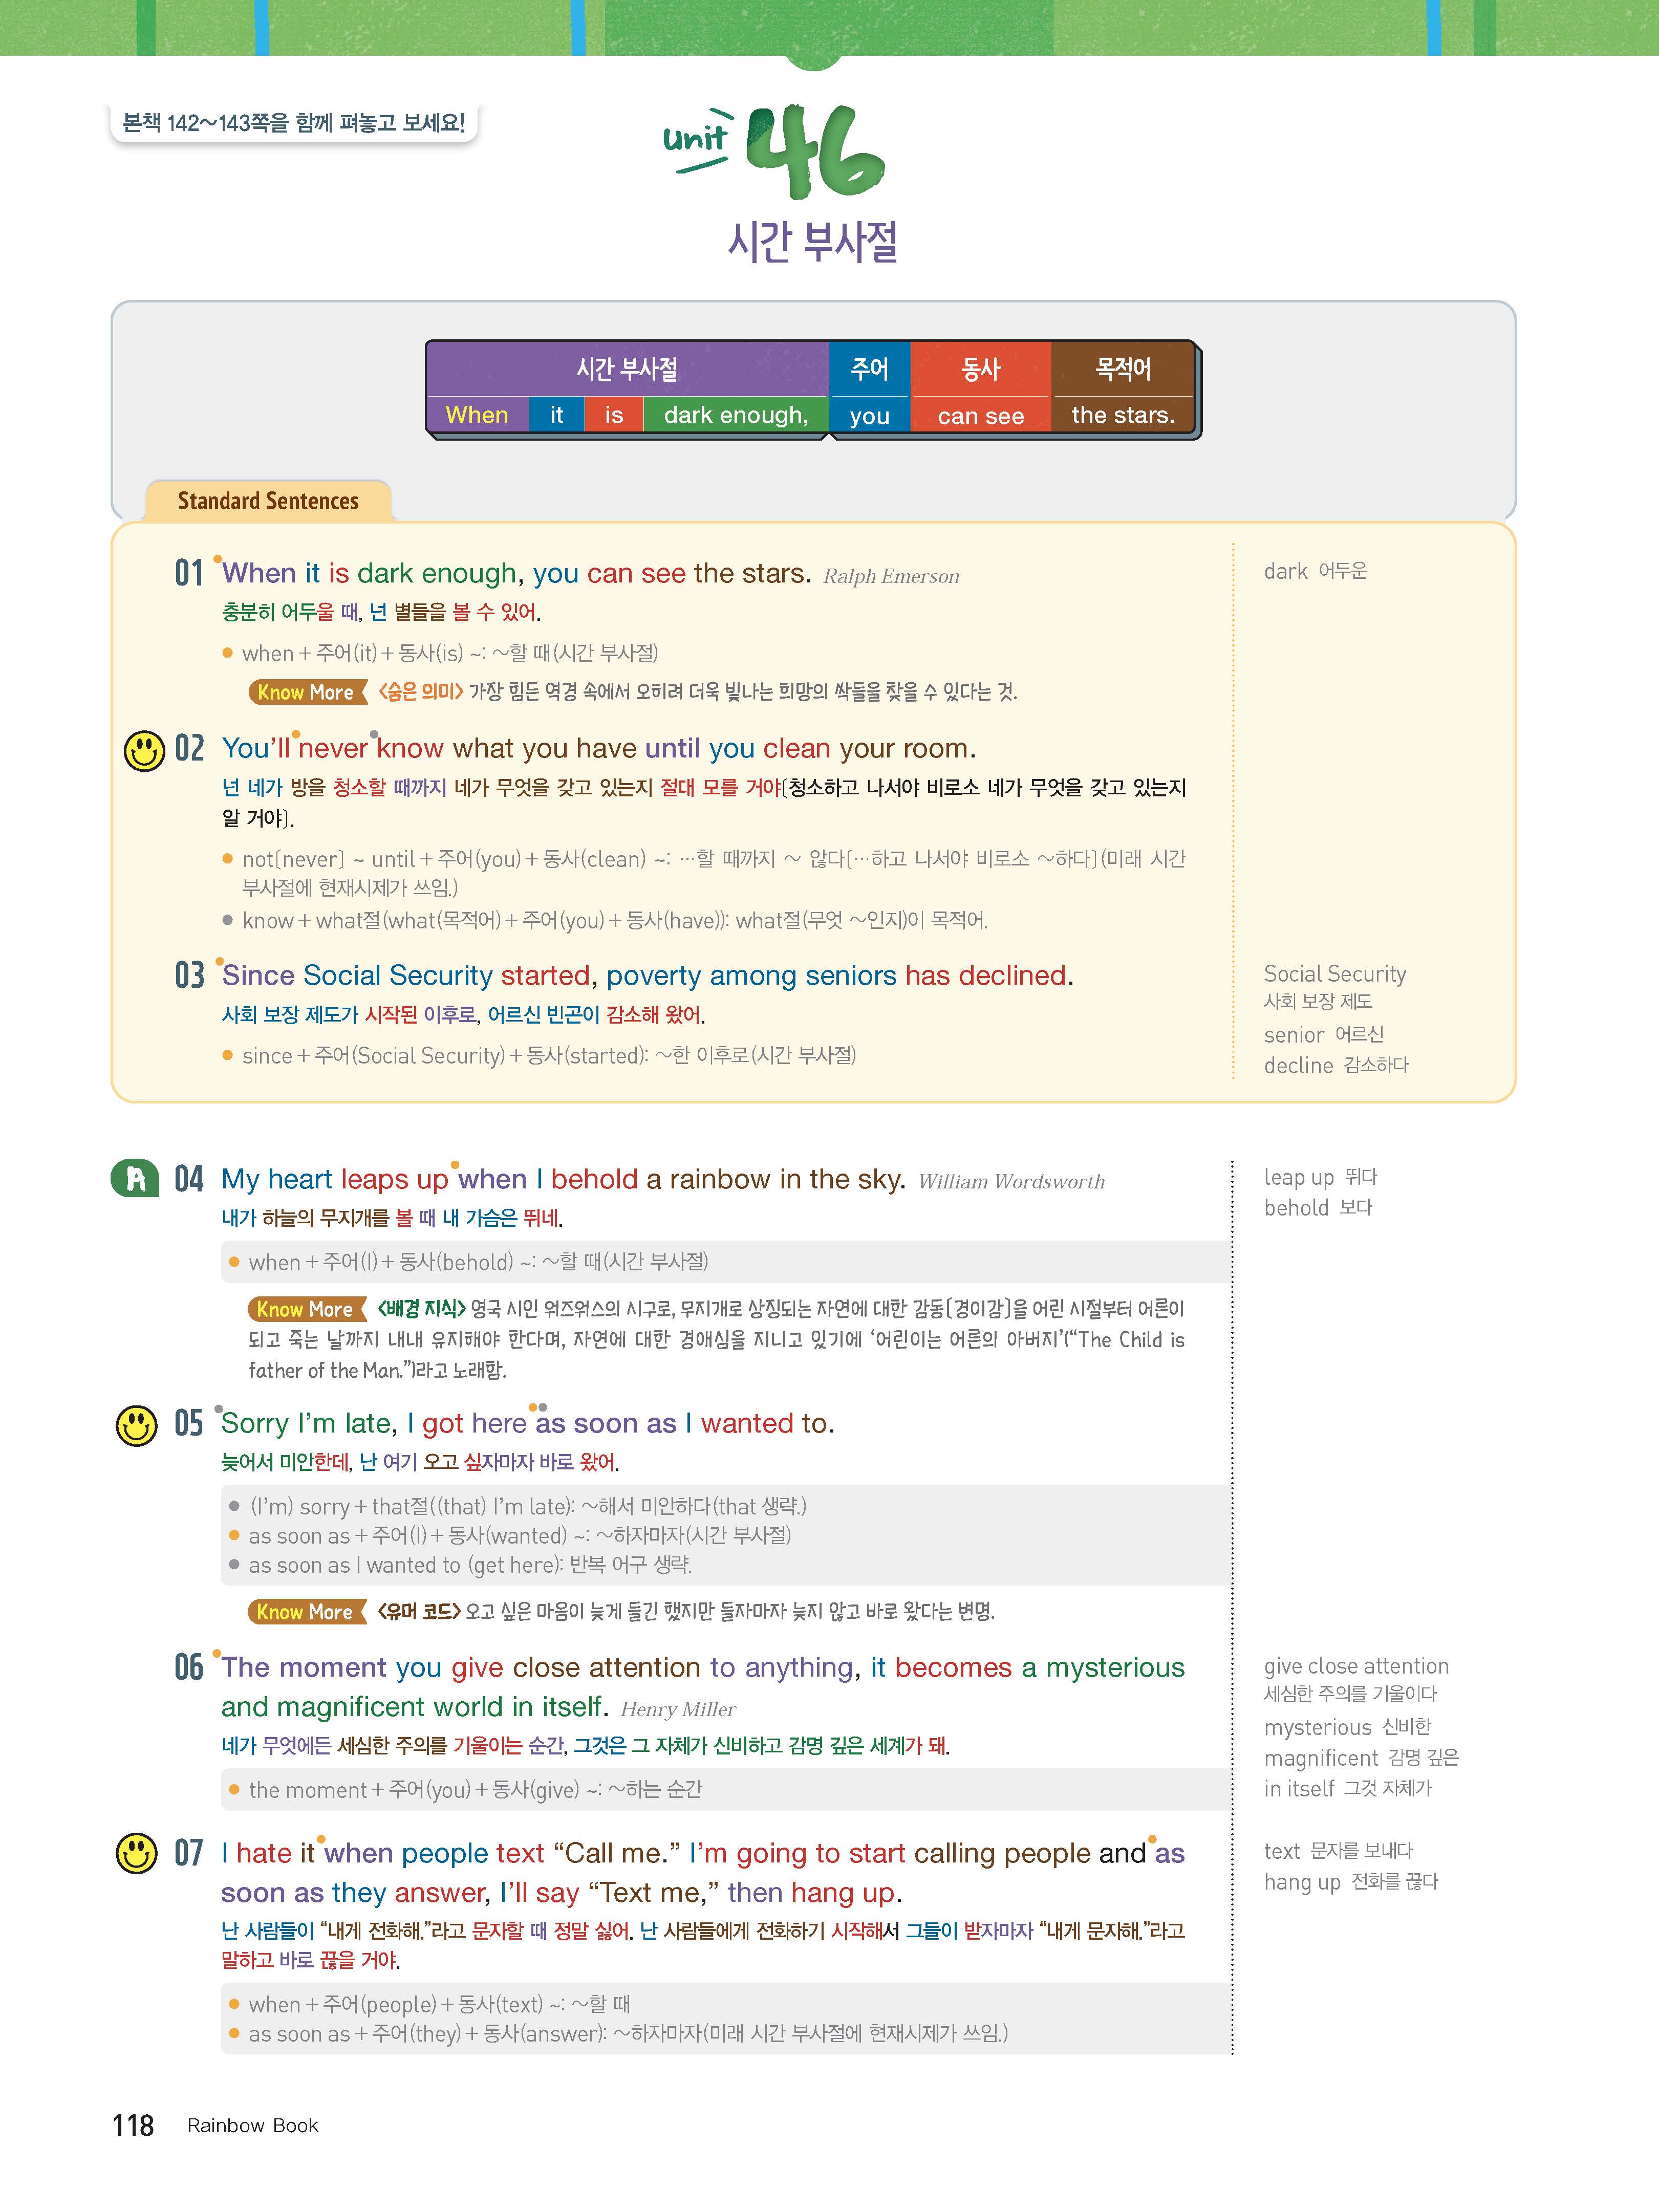Click the smiley face beside sentence 05

tap(137, 1425)
